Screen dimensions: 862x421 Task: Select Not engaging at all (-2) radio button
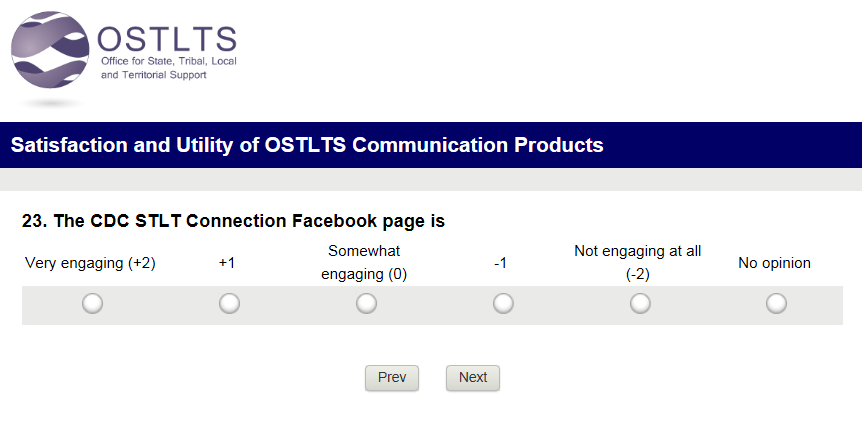[640, 303]
